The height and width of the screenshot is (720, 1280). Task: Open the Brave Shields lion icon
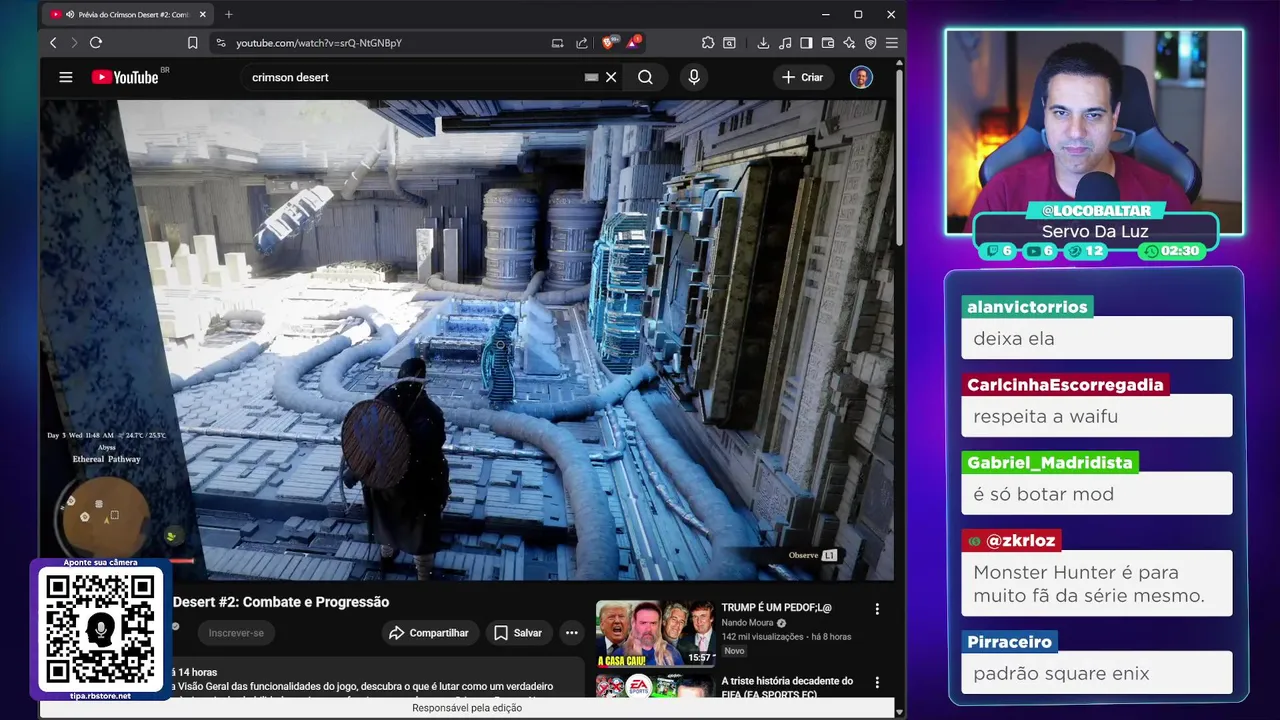coord(609,43)
